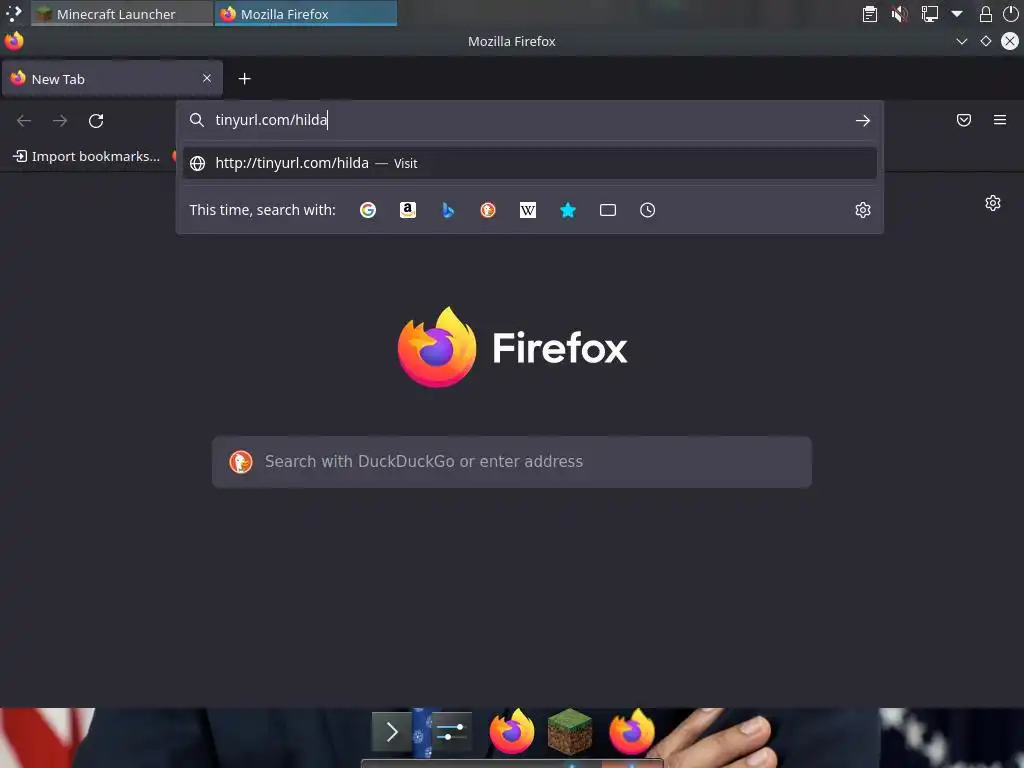
Task: Select the New Tab tab
Action: 112,79
